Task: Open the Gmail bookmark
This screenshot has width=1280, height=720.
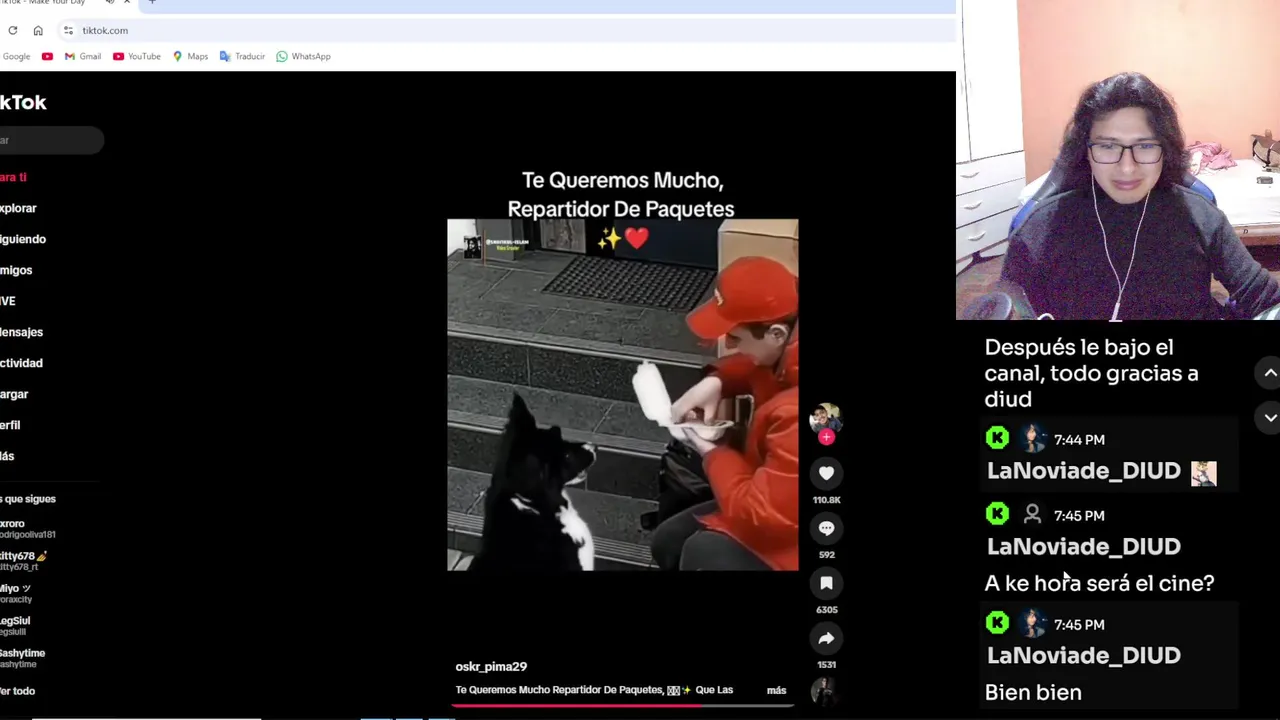Action: point(83,56)
